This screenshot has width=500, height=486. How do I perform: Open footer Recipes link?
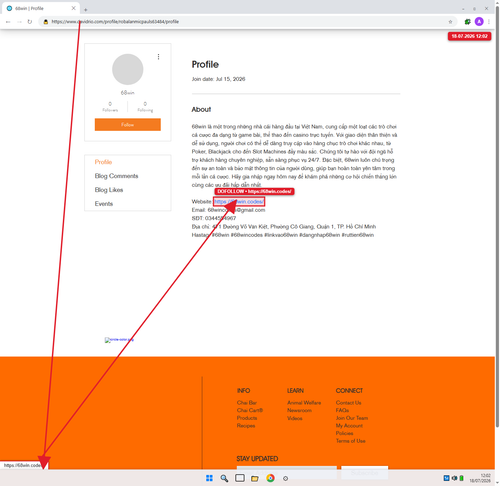(x=246, y=426)
